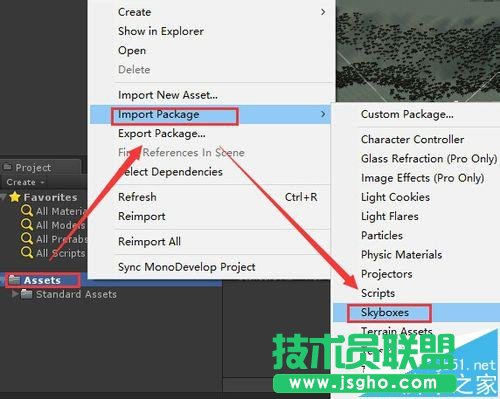The image size is (500, 399).
Task: Choose Reimport menu entry
Action: [x=211, y=216]
